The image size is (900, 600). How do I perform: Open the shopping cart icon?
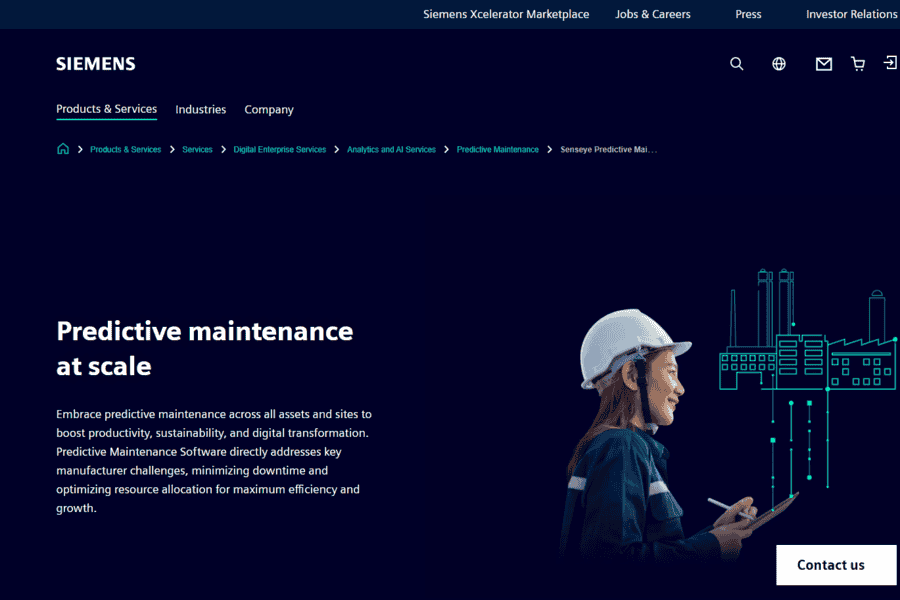click(x=858, y=64)
